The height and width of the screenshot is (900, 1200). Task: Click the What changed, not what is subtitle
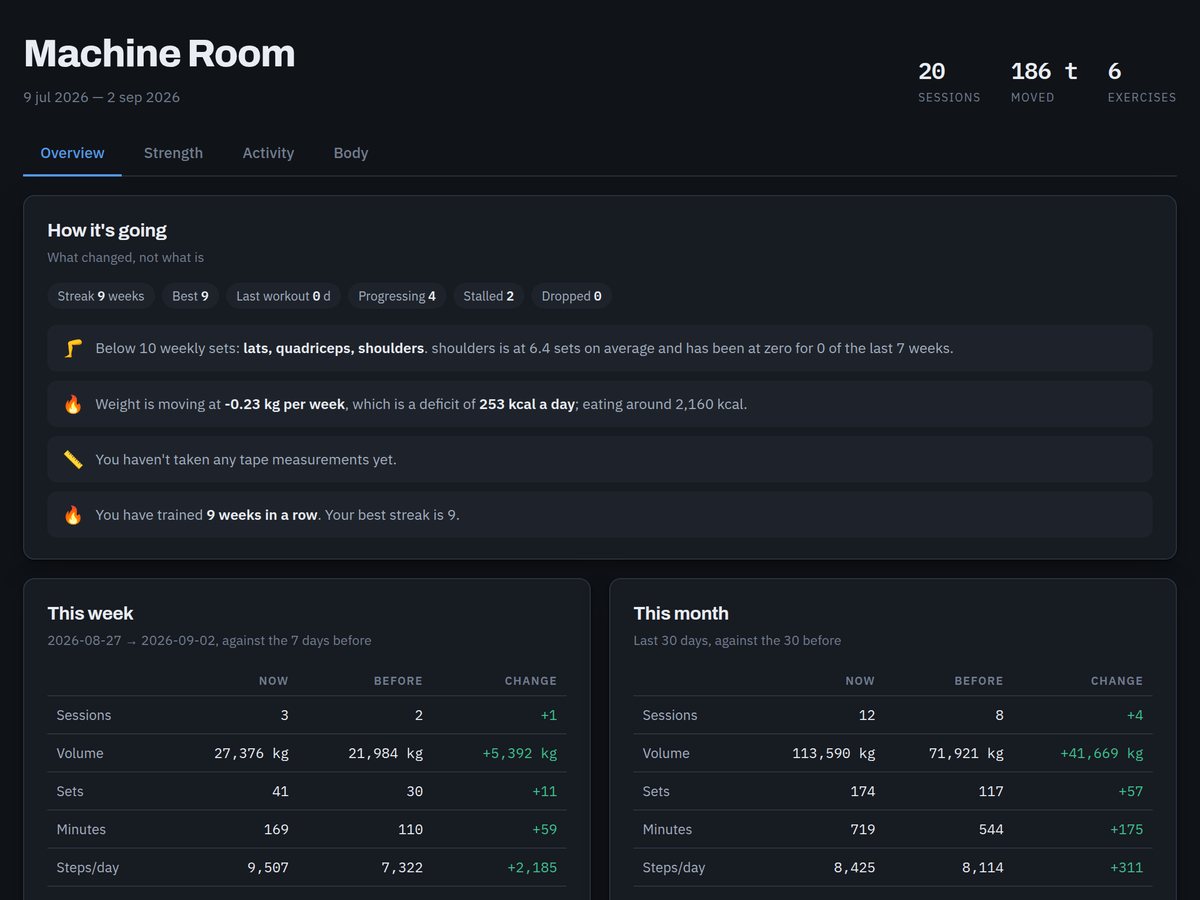click(x=125, y=257)
